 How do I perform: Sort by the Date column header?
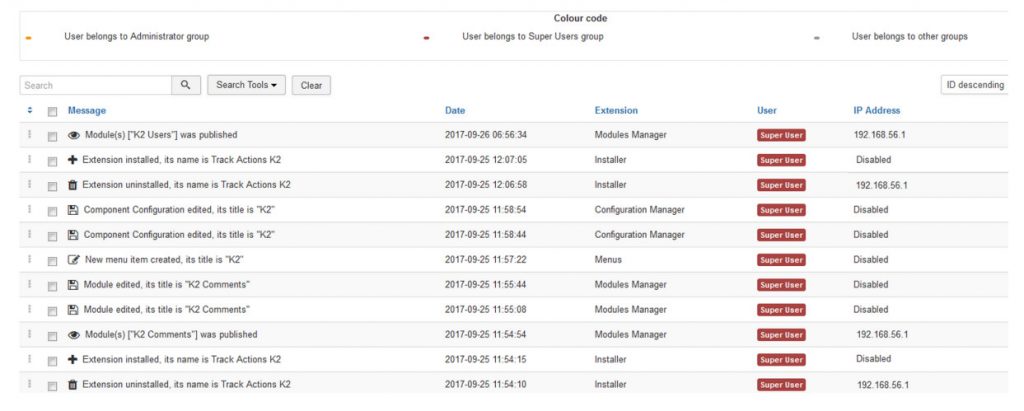pos(455,110)
